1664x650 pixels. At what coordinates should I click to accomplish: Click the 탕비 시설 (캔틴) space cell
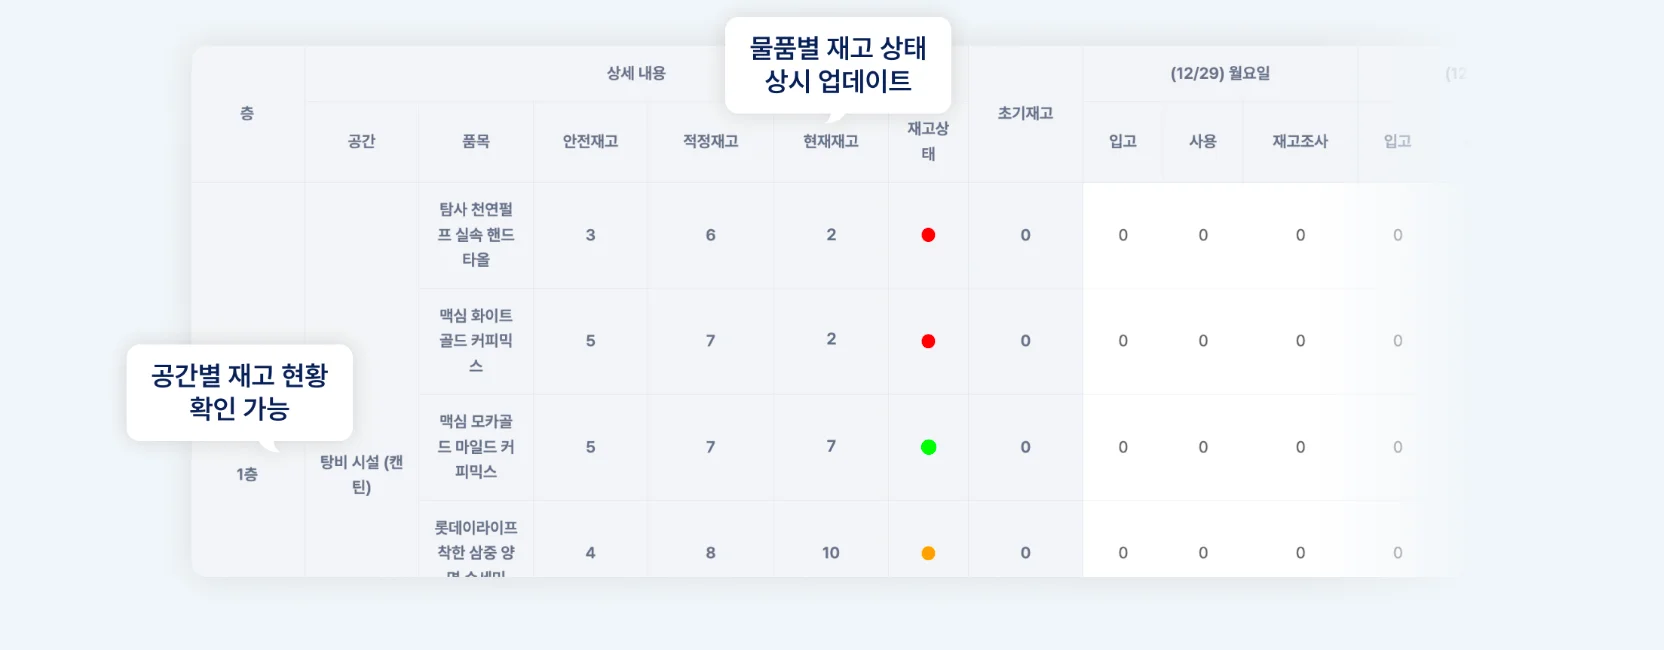361,474
